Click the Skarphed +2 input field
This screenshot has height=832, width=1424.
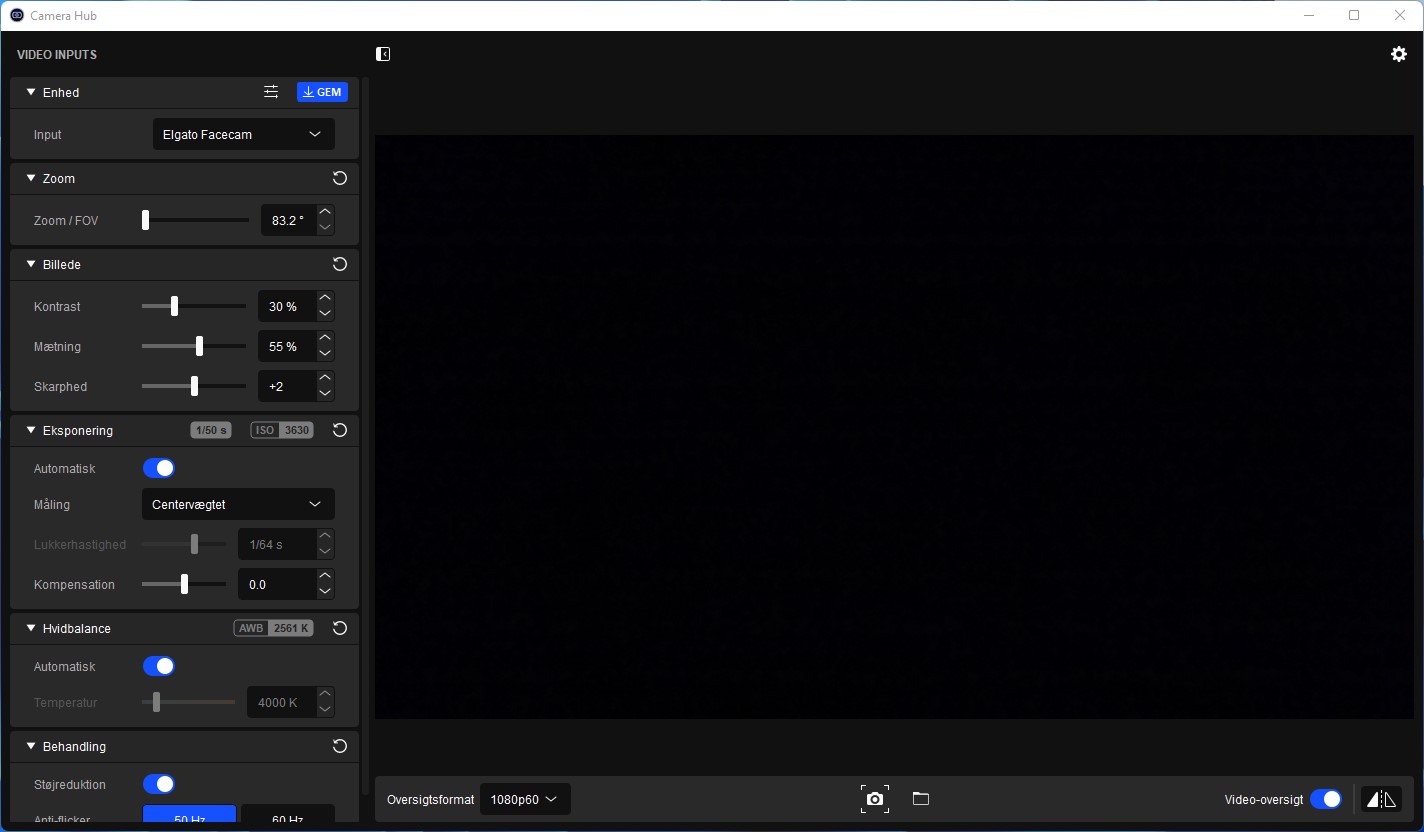[x=287, y=386]
